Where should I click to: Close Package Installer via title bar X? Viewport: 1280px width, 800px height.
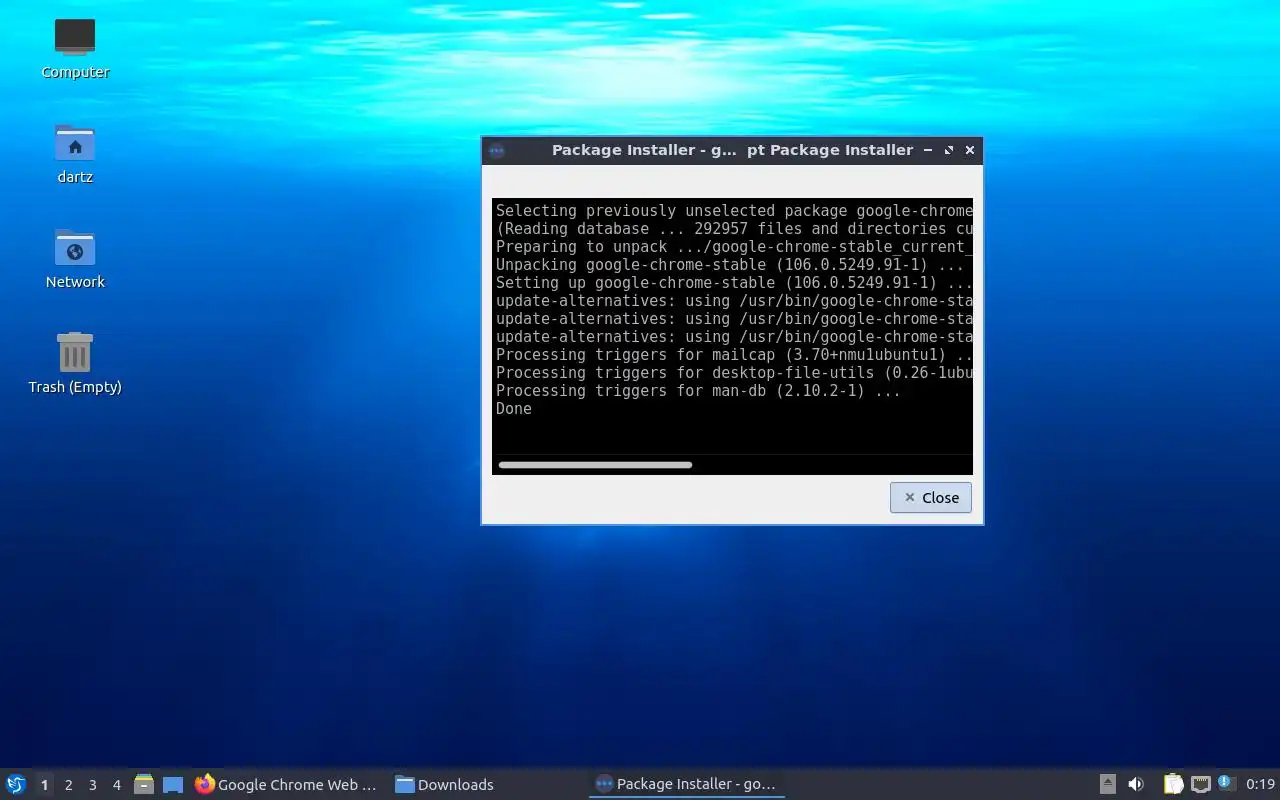(x=970, y=150)
